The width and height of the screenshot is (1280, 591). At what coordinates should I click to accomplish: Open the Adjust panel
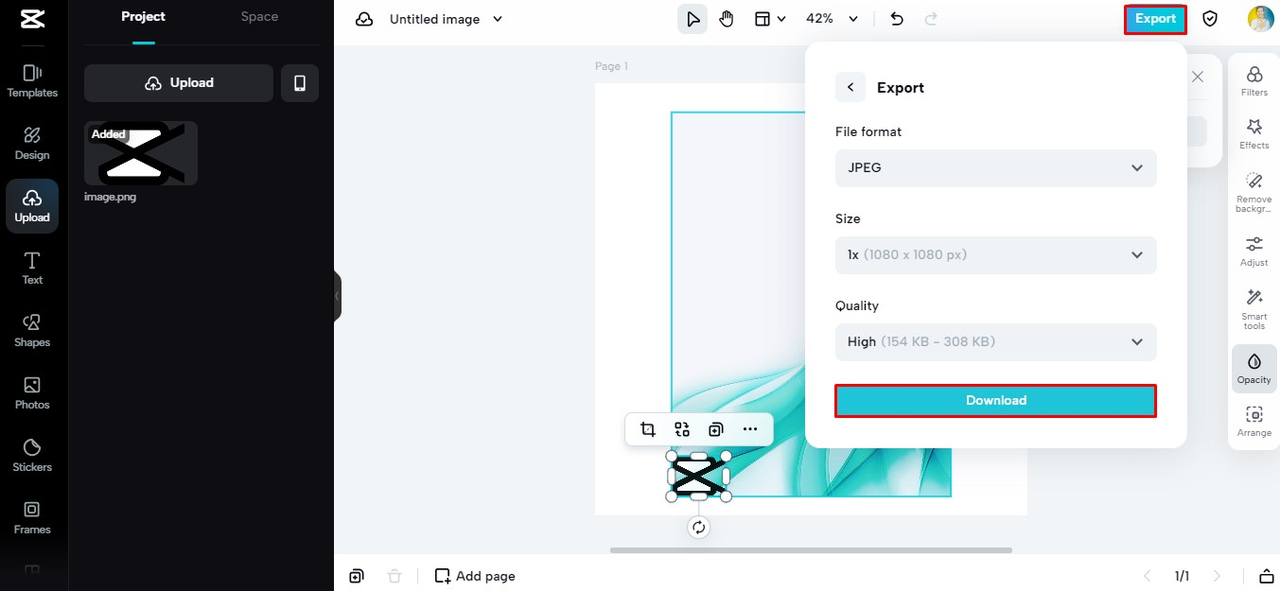click(1254, 252)
